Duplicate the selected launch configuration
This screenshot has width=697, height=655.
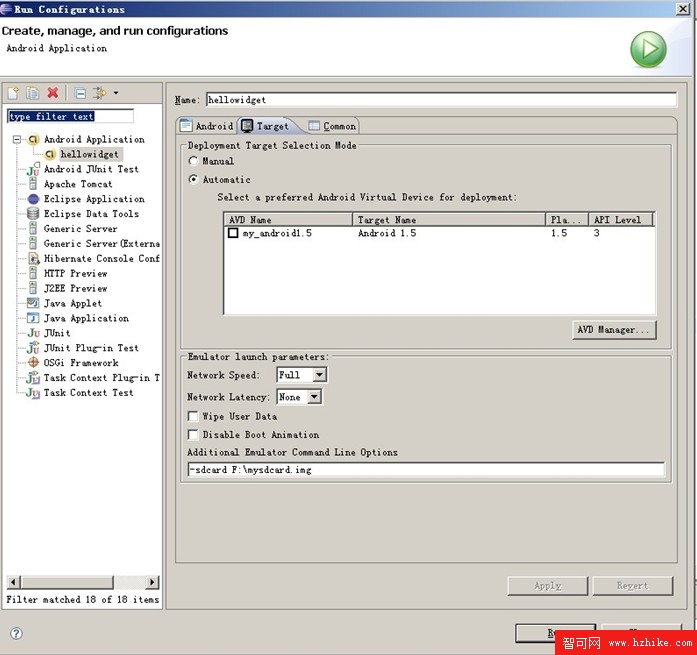point(32,93)
